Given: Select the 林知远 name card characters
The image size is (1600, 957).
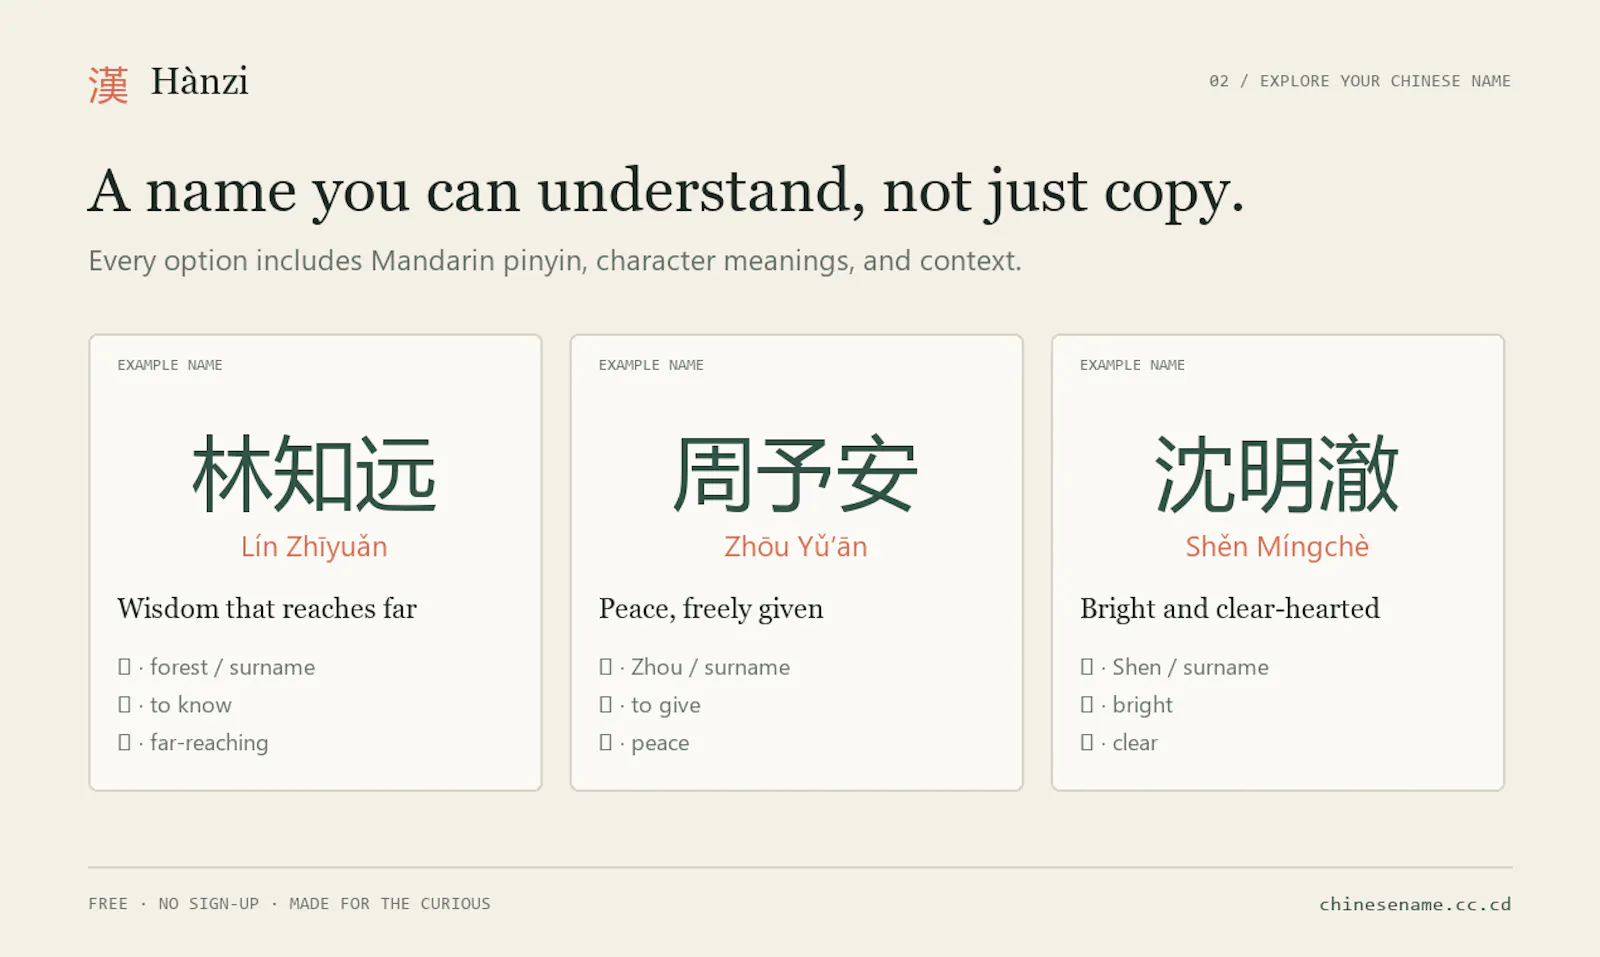Looking at the screenshot, I should (315, 474).
